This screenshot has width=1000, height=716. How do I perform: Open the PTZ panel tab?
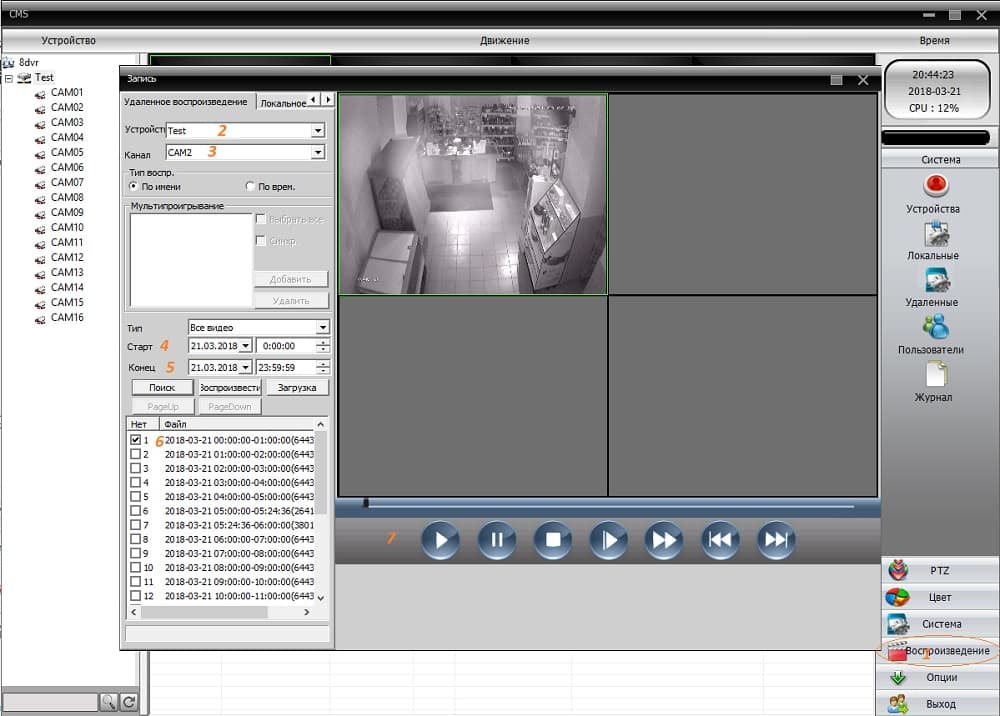[x=937, y=571]
